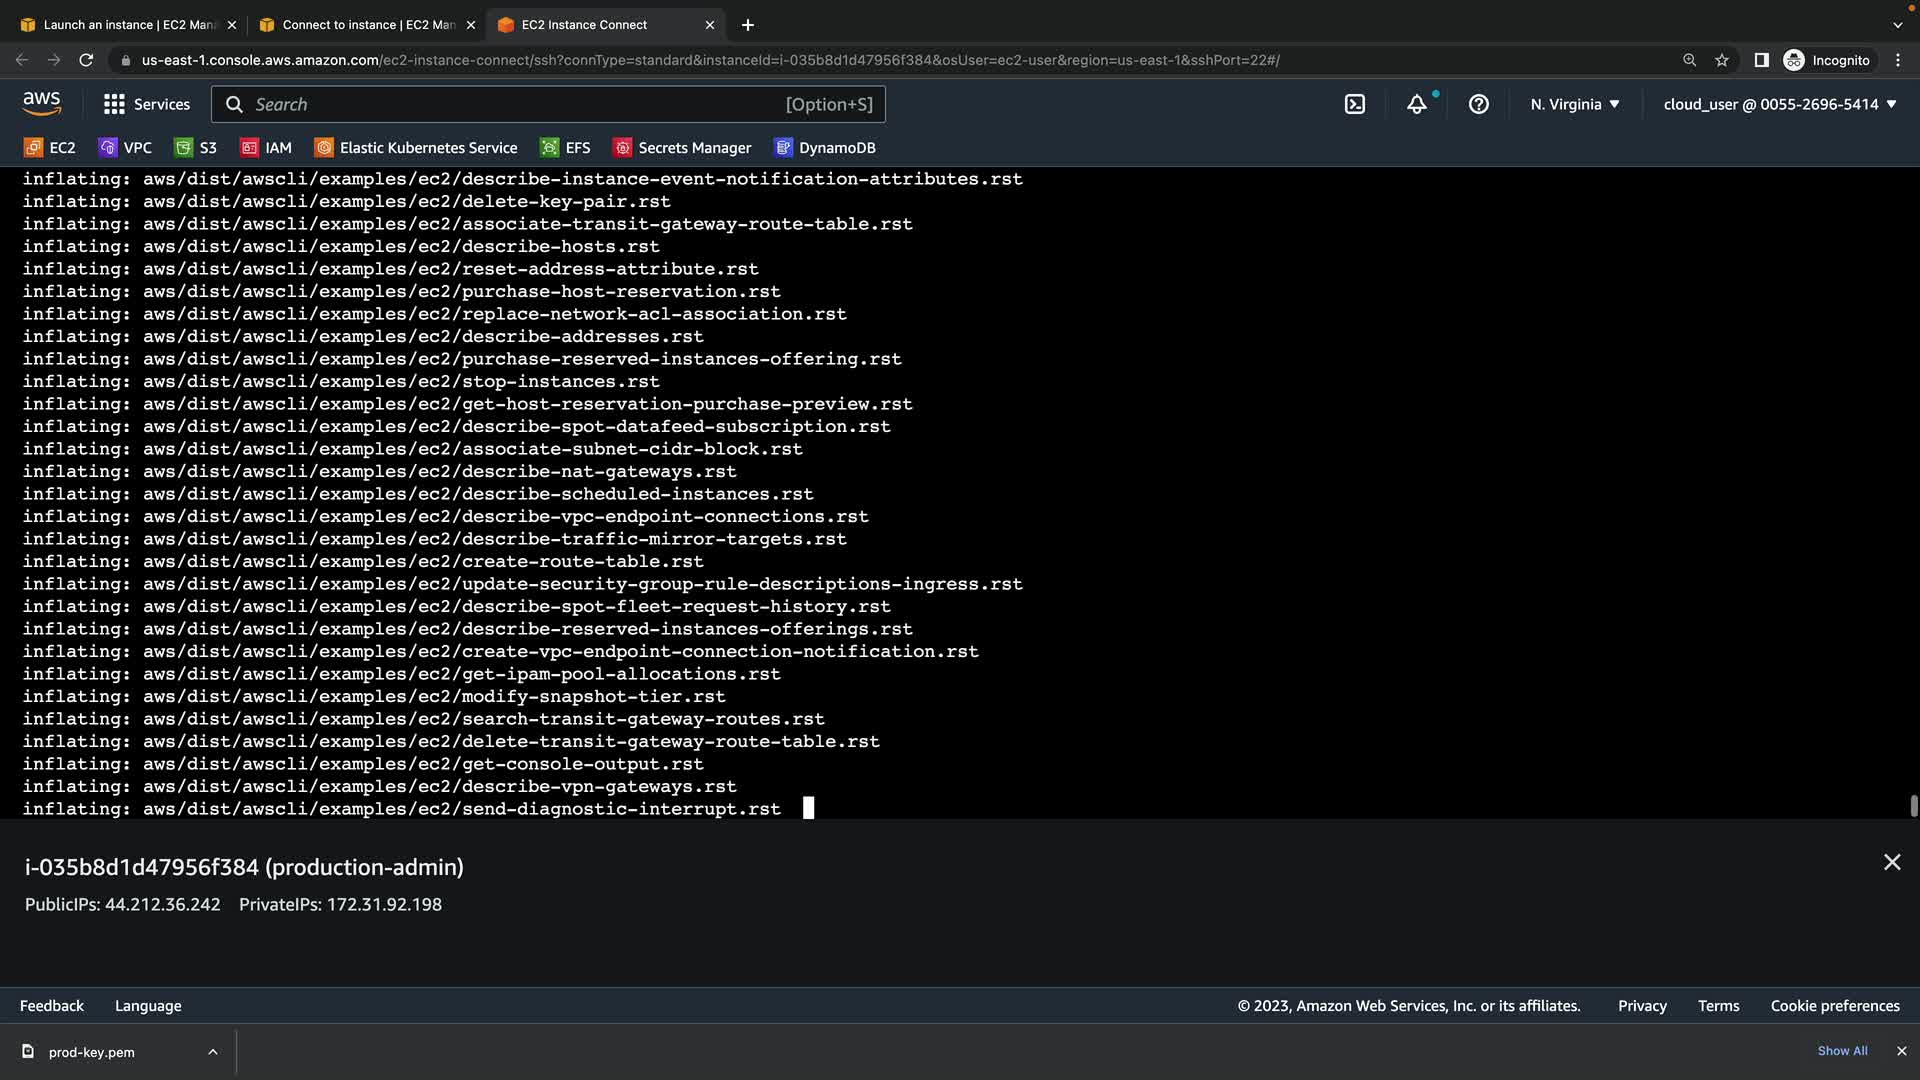Open the DynamoDB favorite shortcut
1920x1080 pixels.
click(x=825, y=148)
